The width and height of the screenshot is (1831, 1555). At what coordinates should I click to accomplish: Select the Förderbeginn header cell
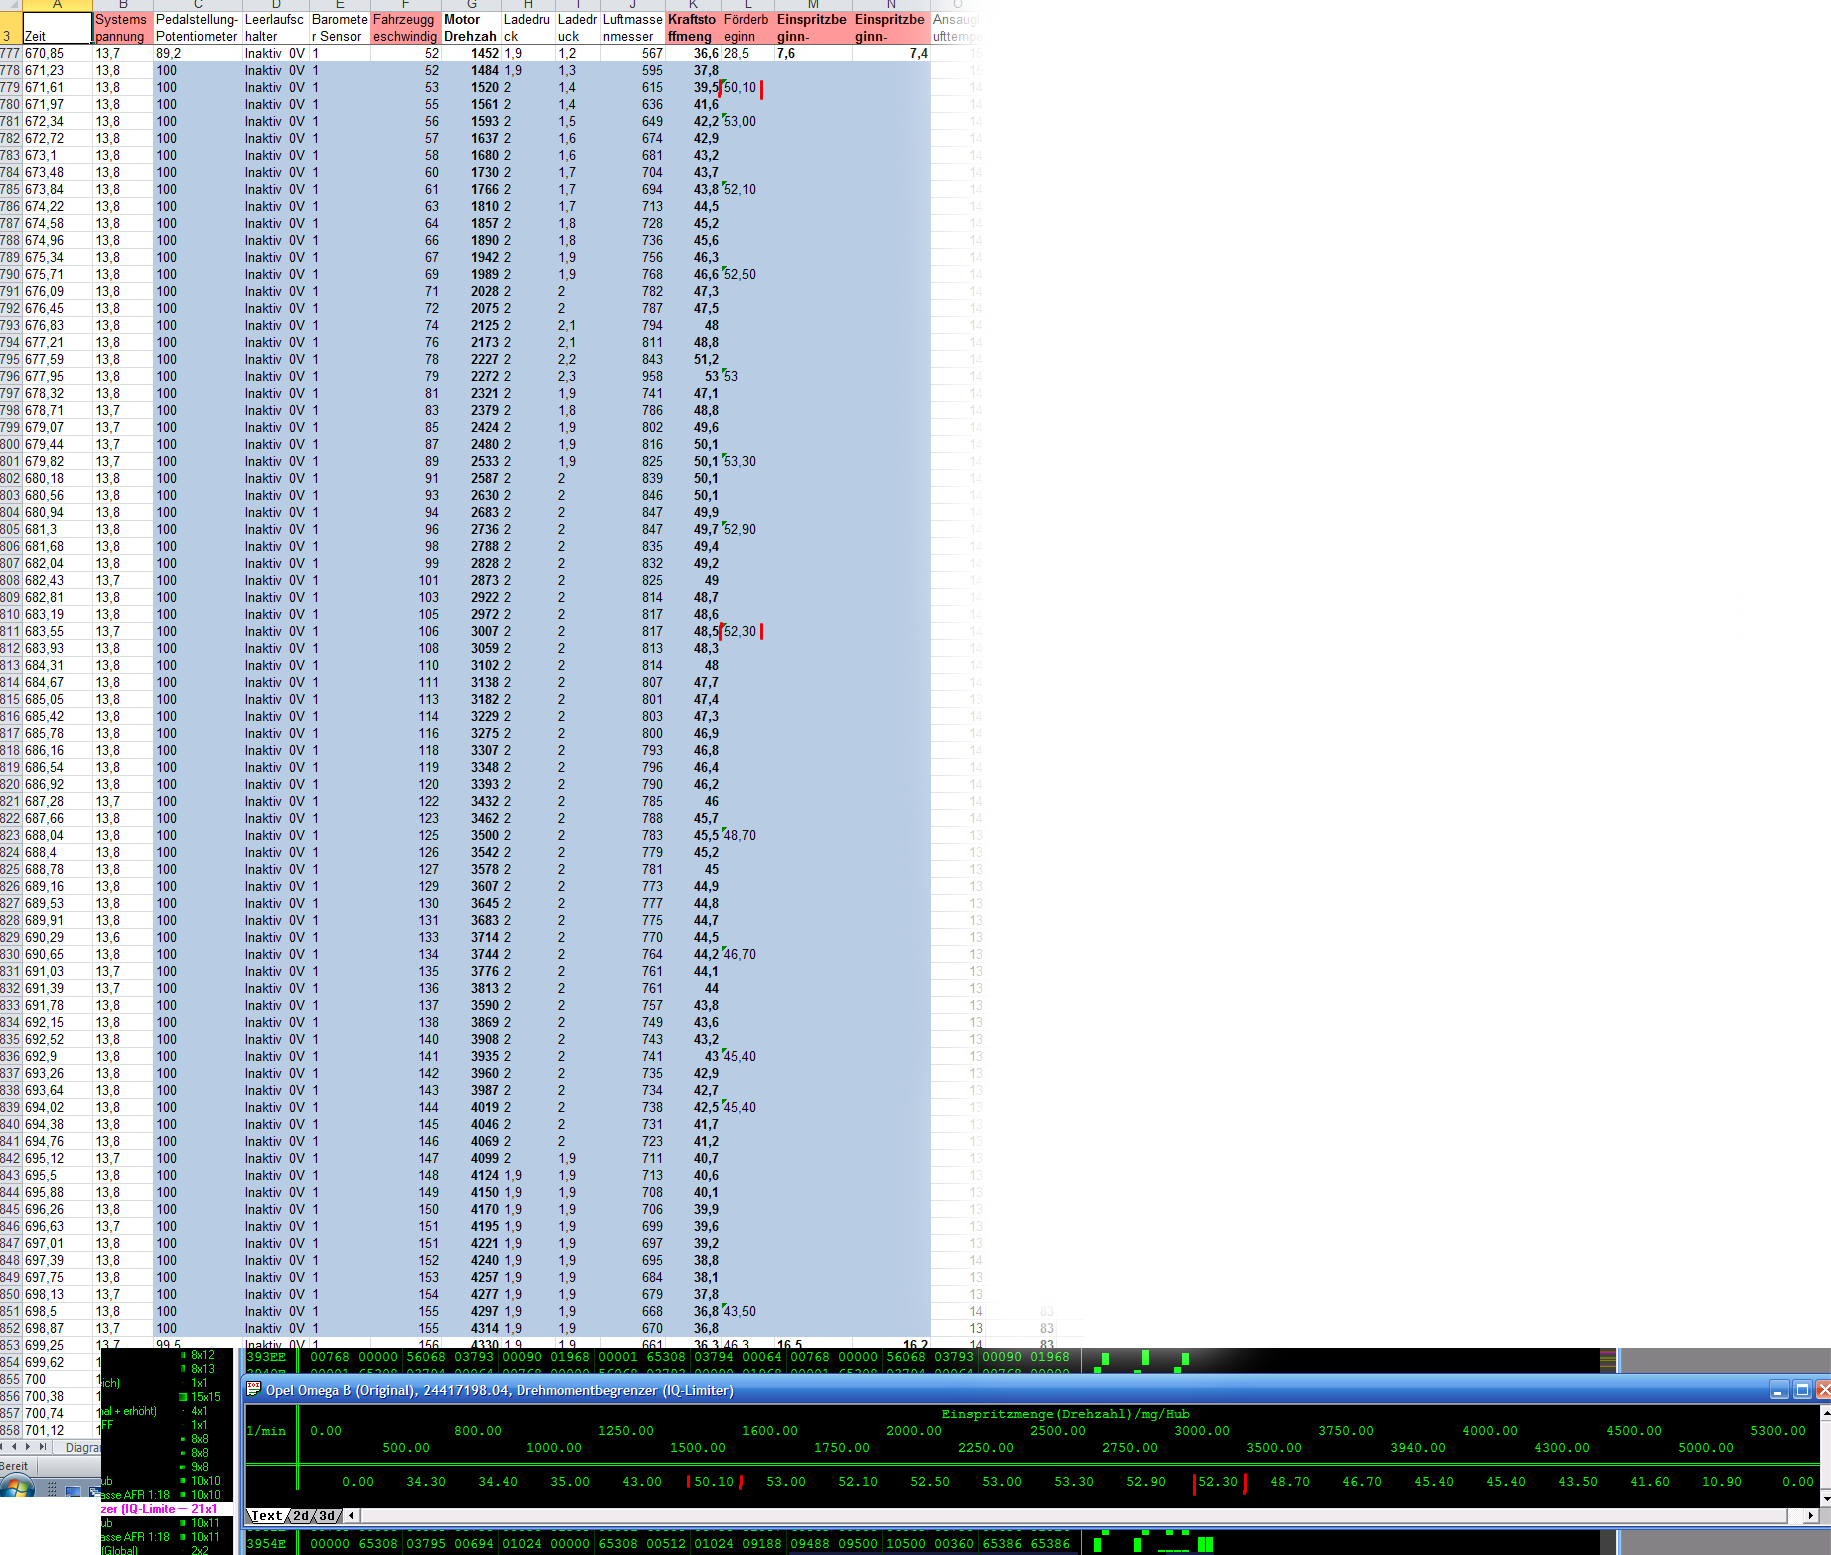click(x=747, y=28)
